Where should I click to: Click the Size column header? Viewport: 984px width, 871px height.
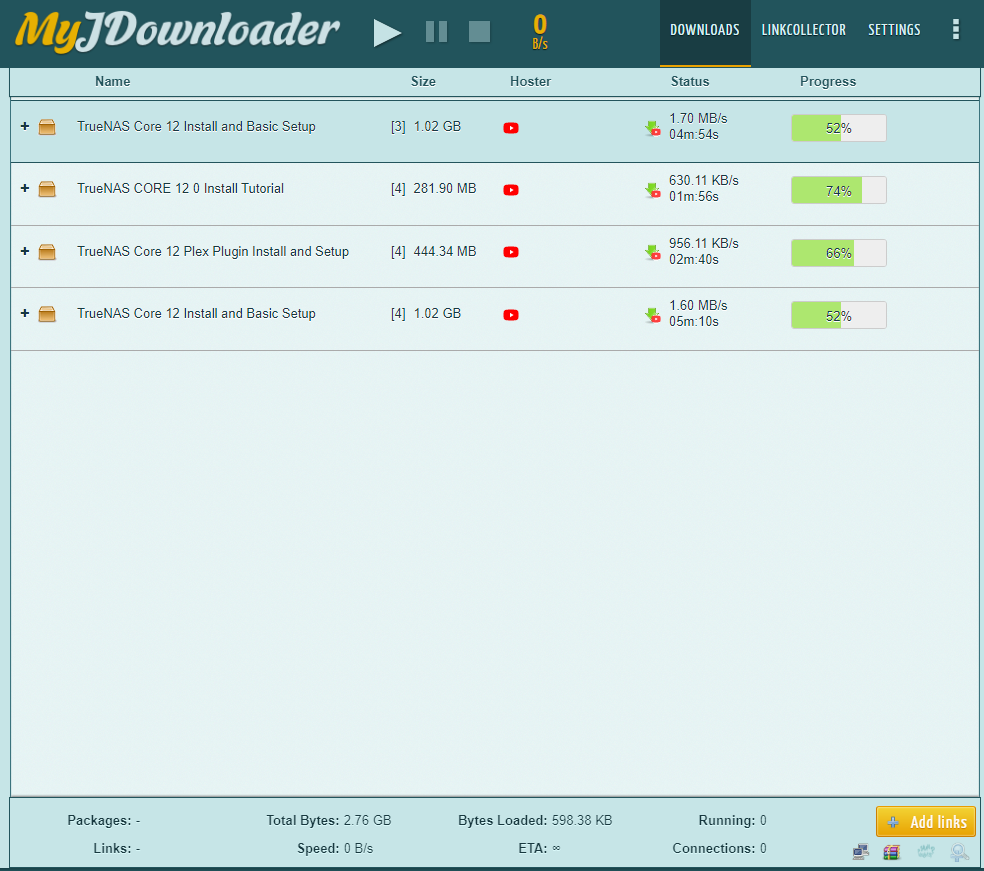(x=423, y=82)
